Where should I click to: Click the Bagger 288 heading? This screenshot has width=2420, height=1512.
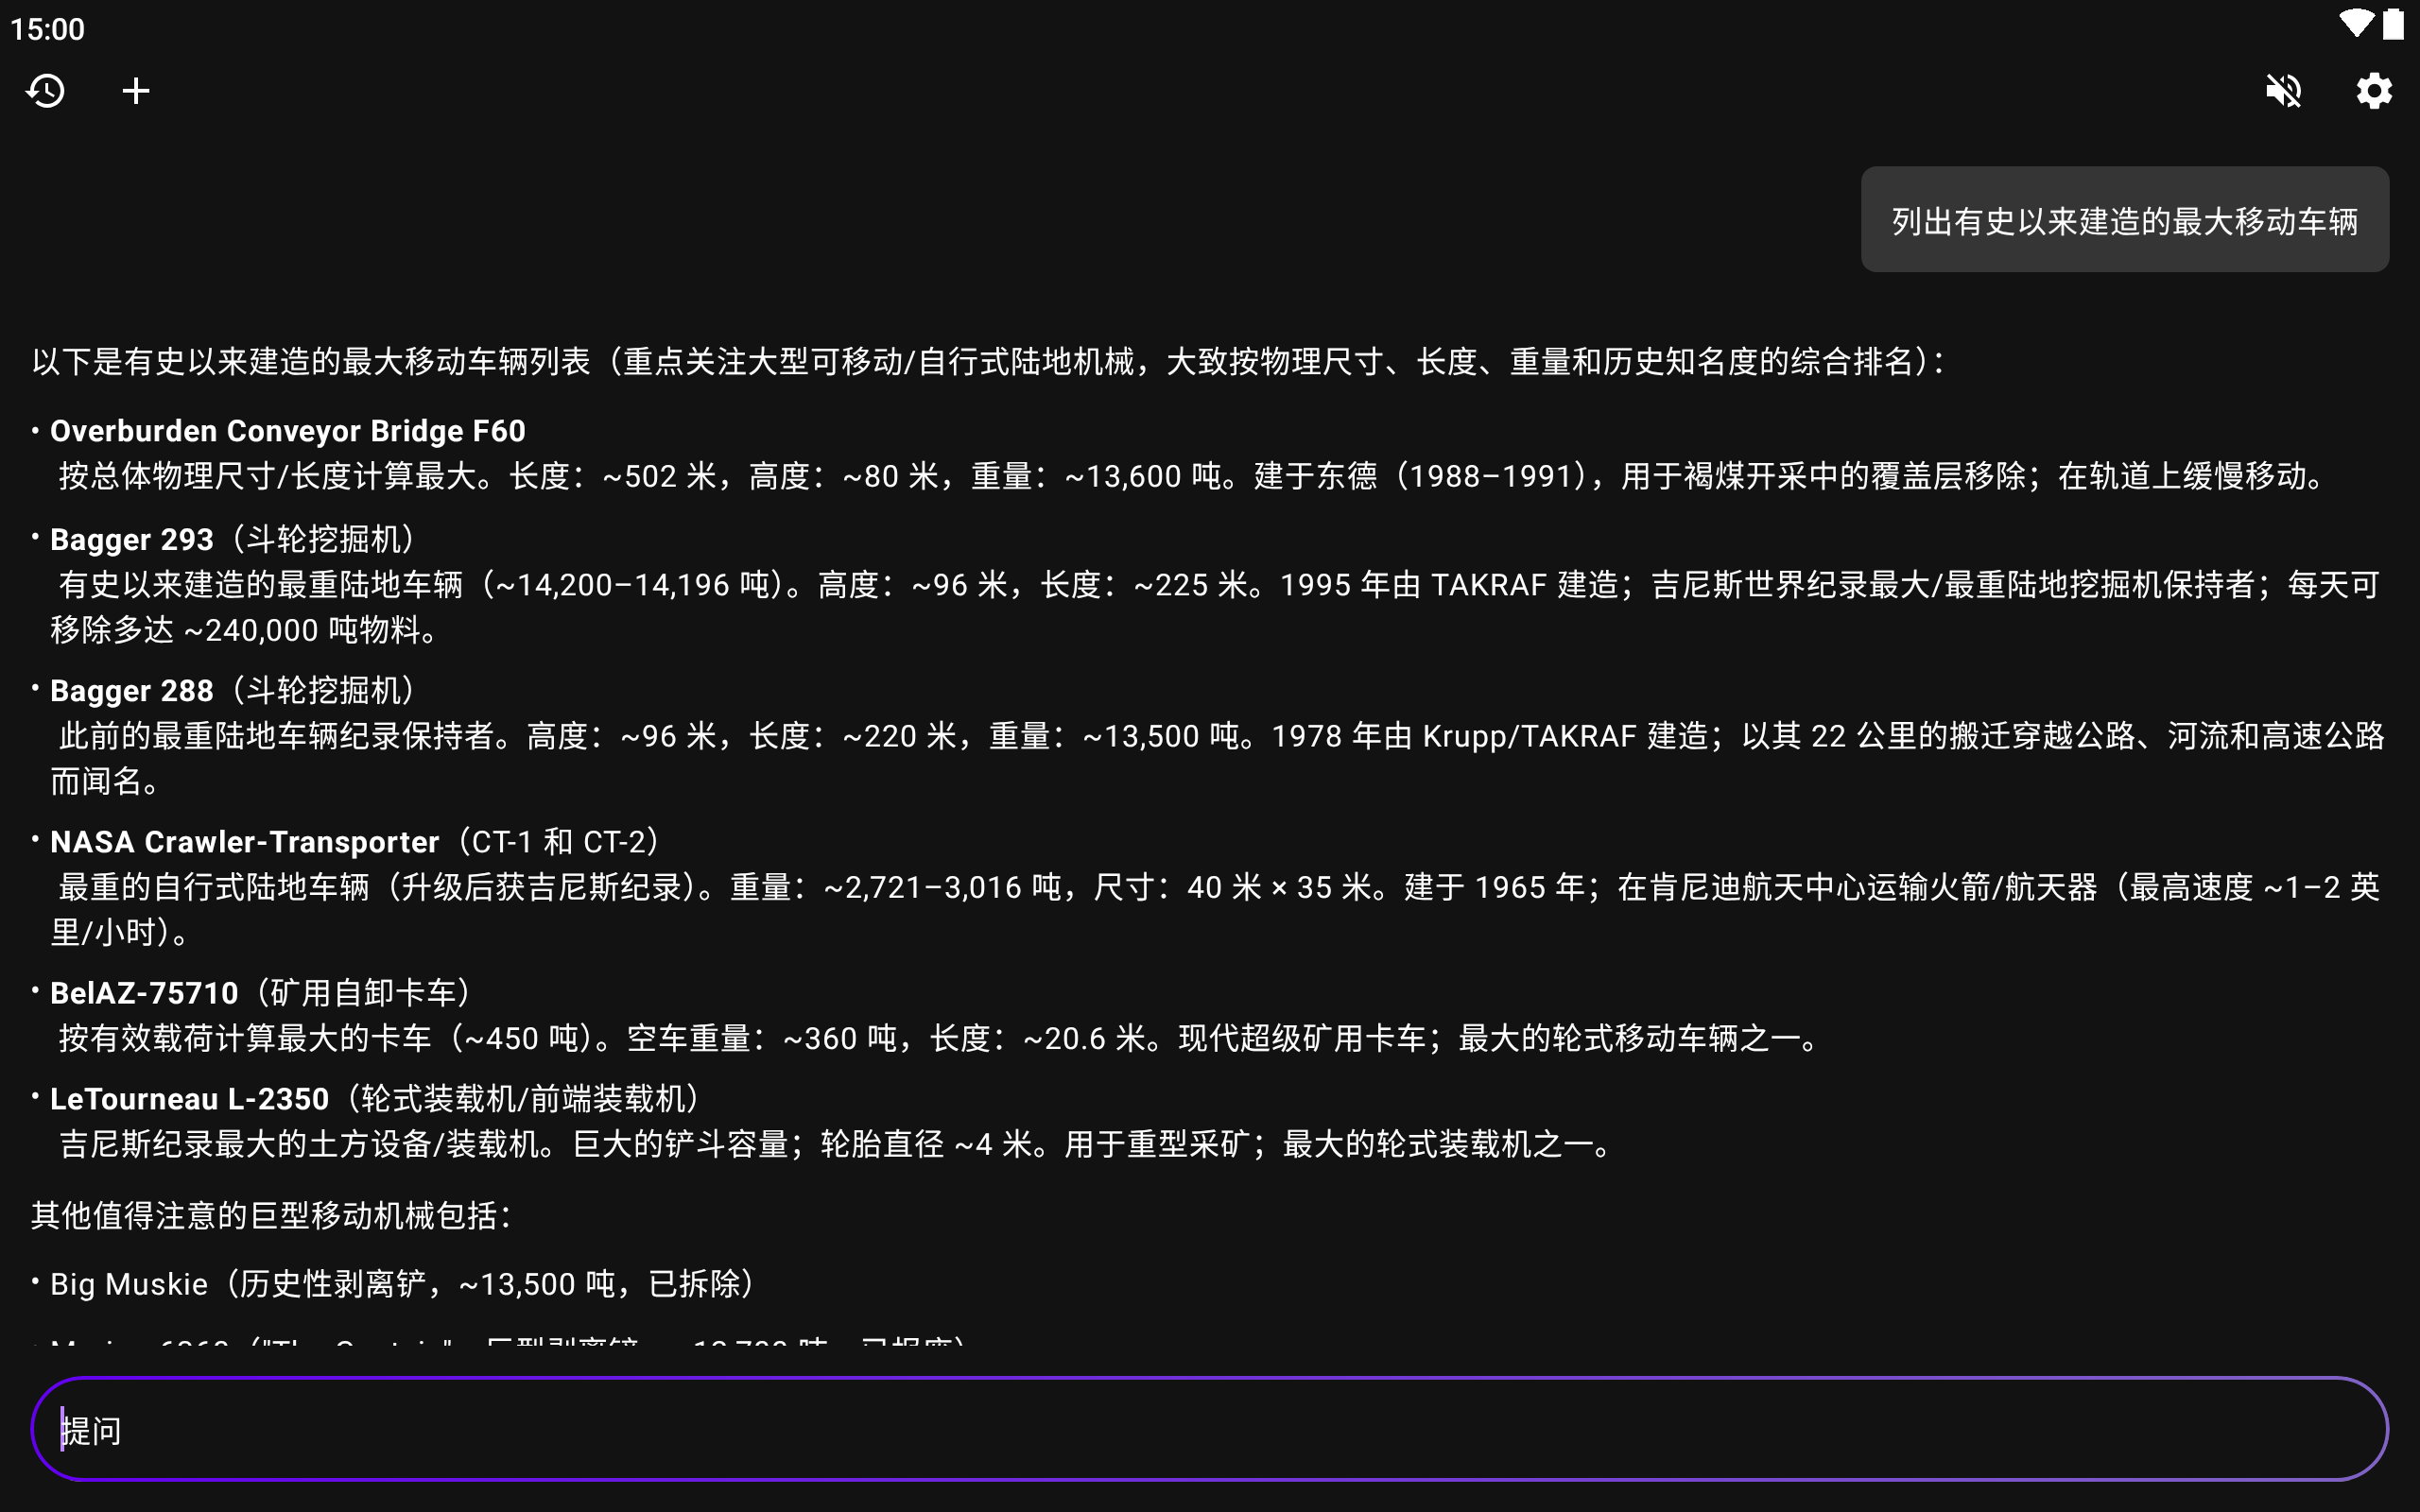(132, 691)
